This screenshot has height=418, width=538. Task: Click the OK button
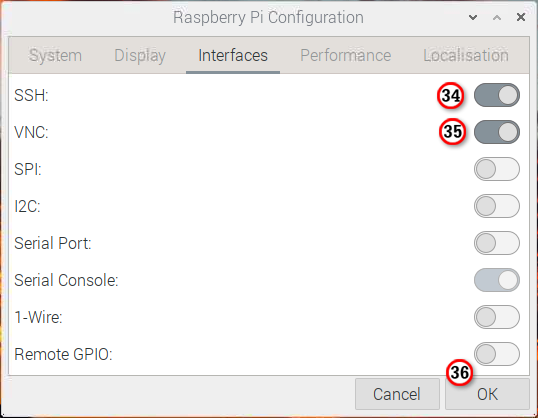(x=487, y=394)
